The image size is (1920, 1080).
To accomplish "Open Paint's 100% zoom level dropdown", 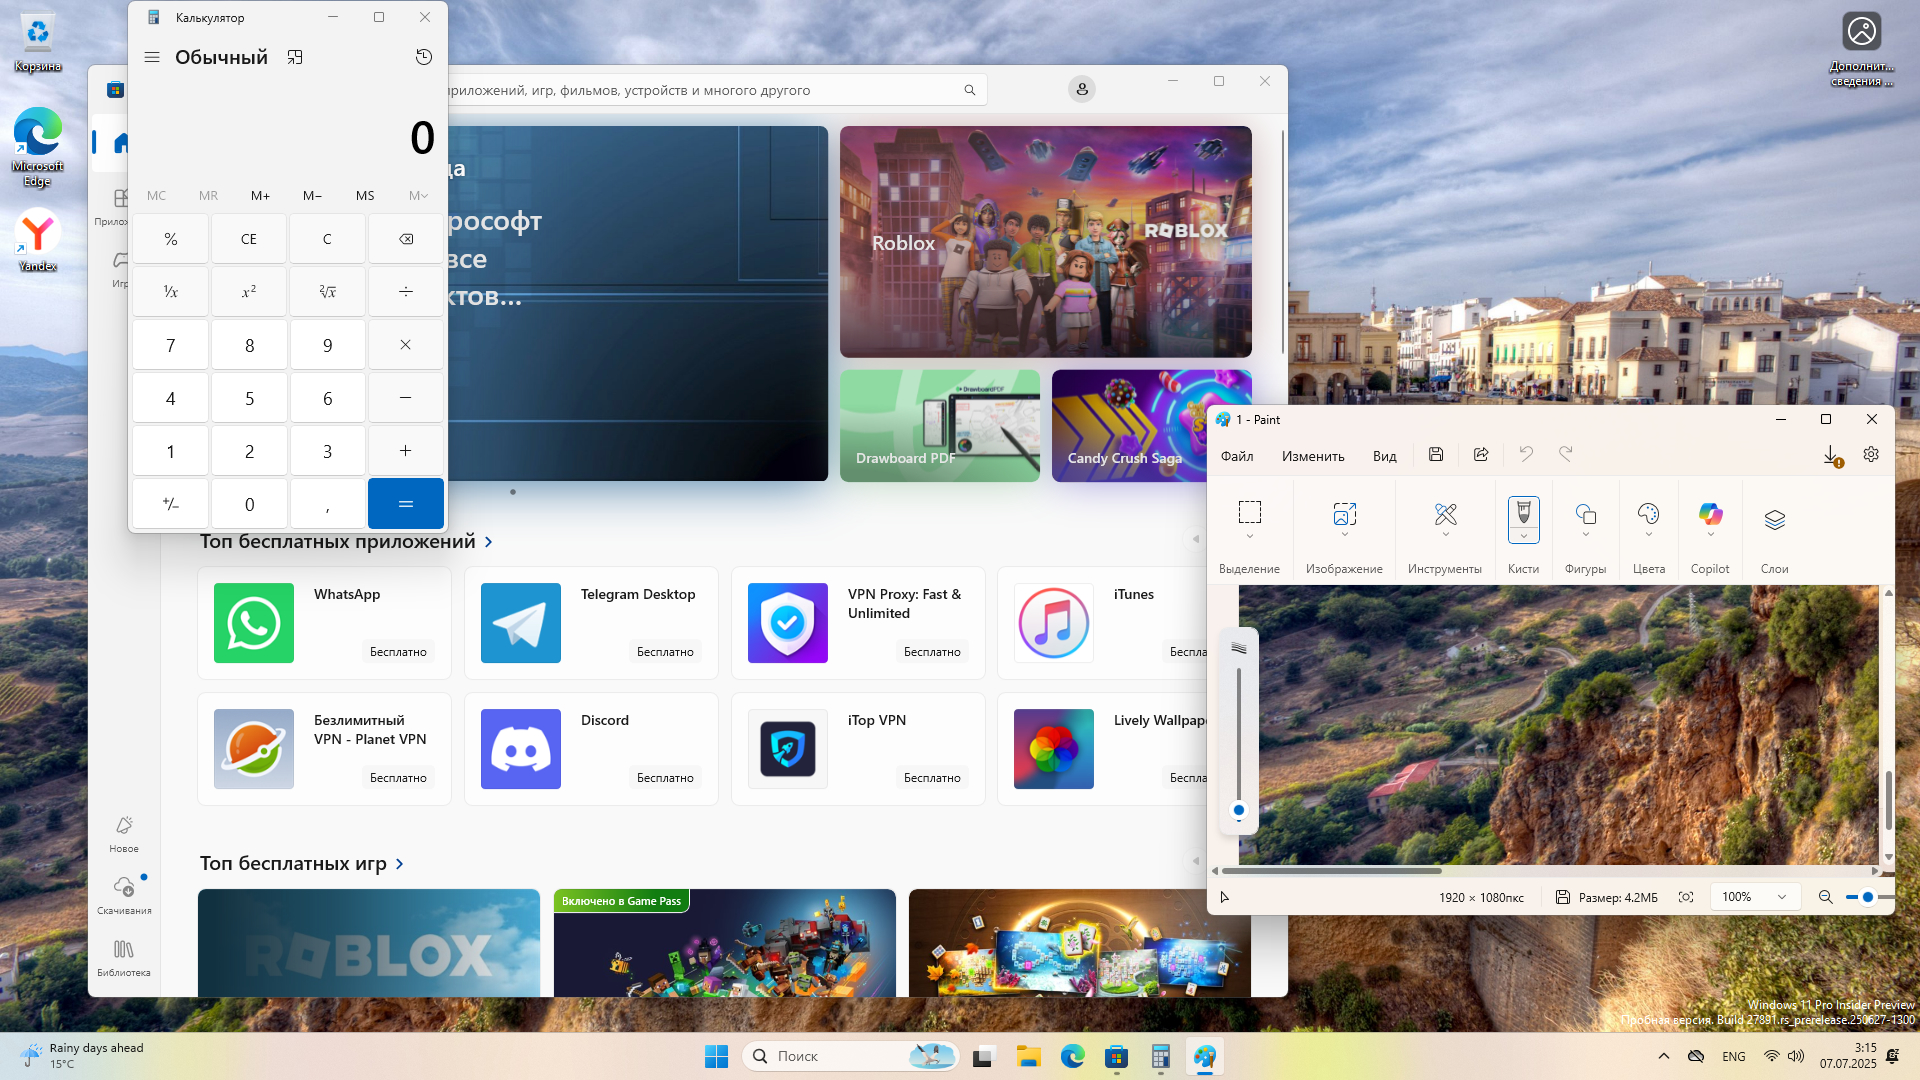I will tap(1755, 897).
